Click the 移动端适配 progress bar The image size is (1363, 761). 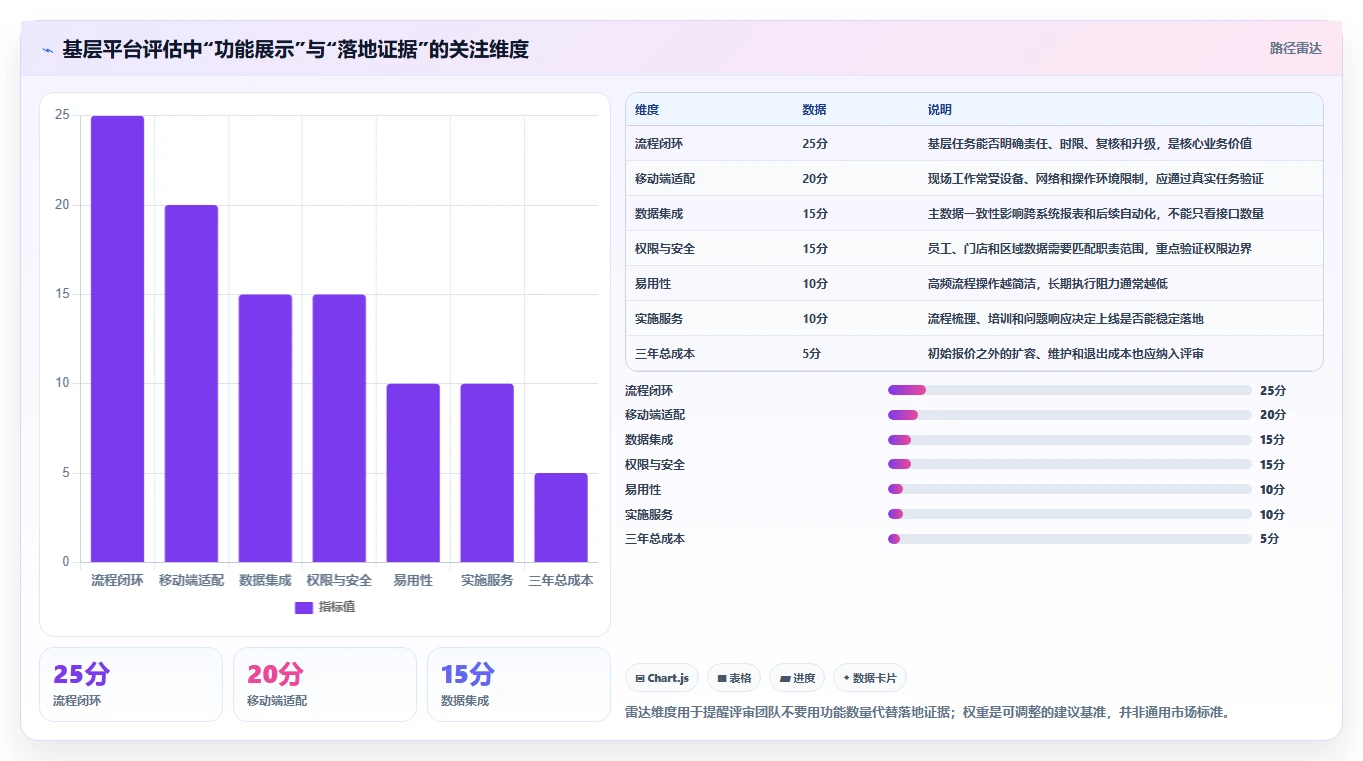1070,415
